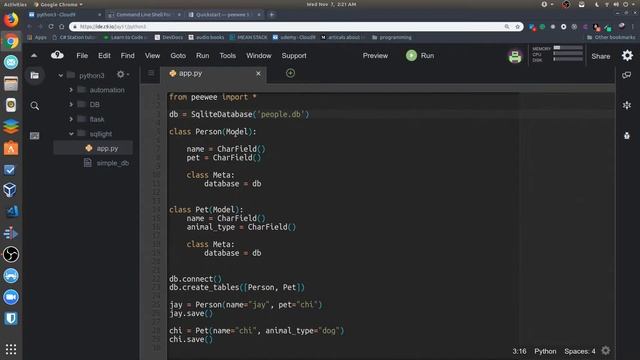Image resolution: width=640 pixels, height=360 pixels.
Task: Bookmark this page with the star
Action: click(x=518, y=27)
